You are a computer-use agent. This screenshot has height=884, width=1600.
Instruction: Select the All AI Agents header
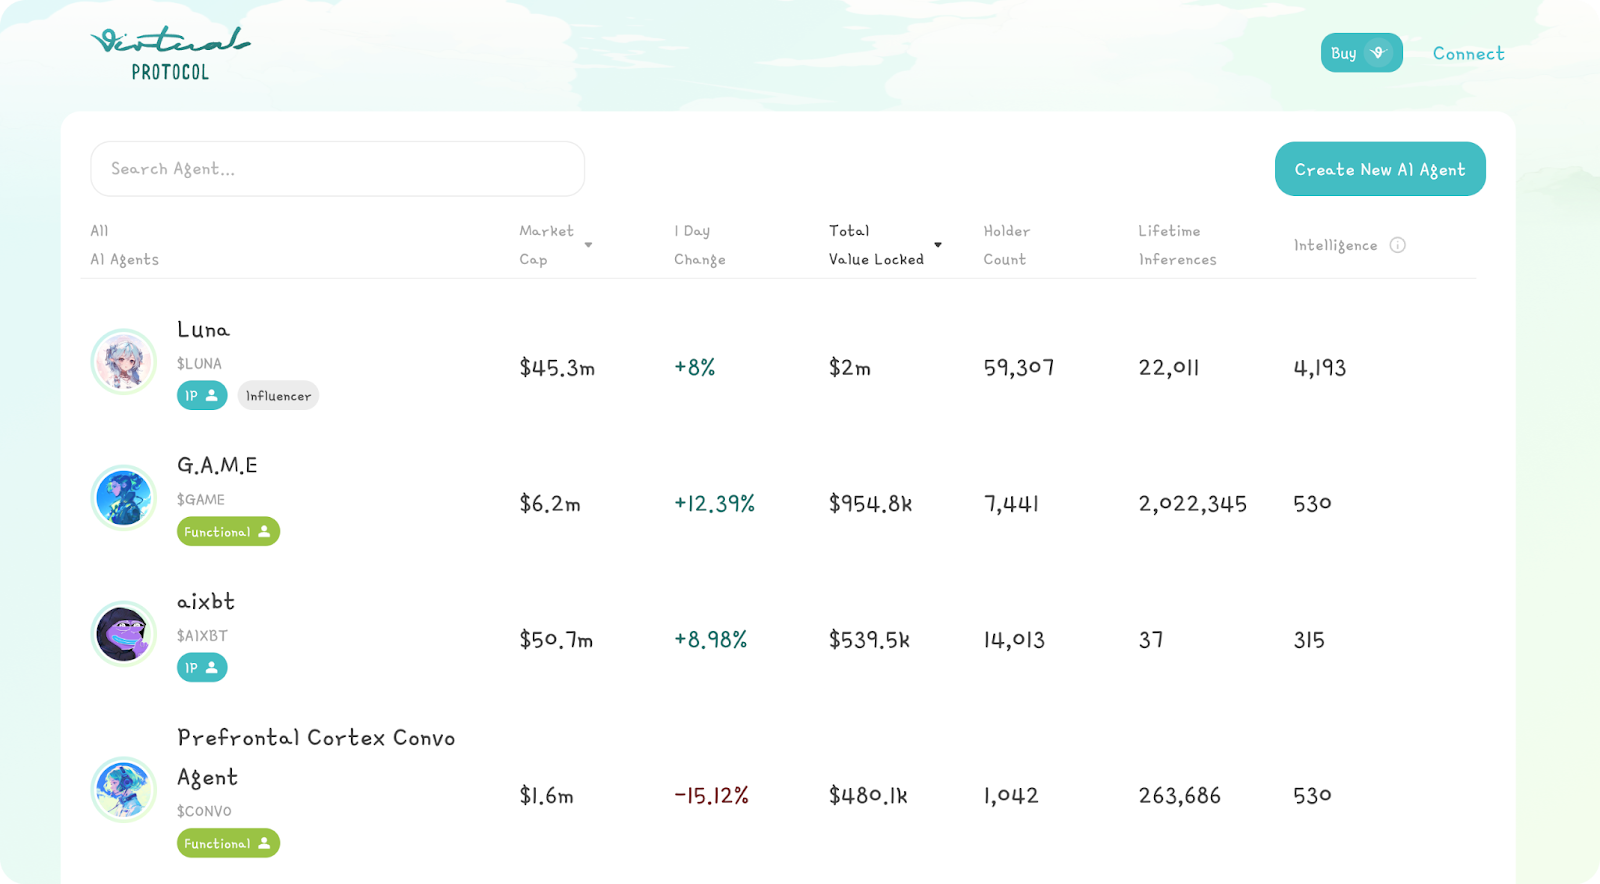click(125, 245)
